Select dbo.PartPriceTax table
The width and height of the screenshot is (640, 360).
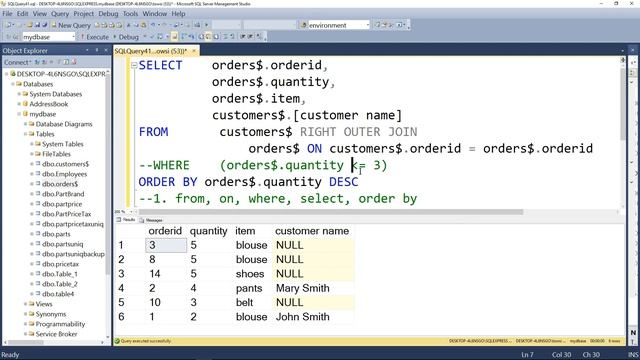(x=67, y=214)
